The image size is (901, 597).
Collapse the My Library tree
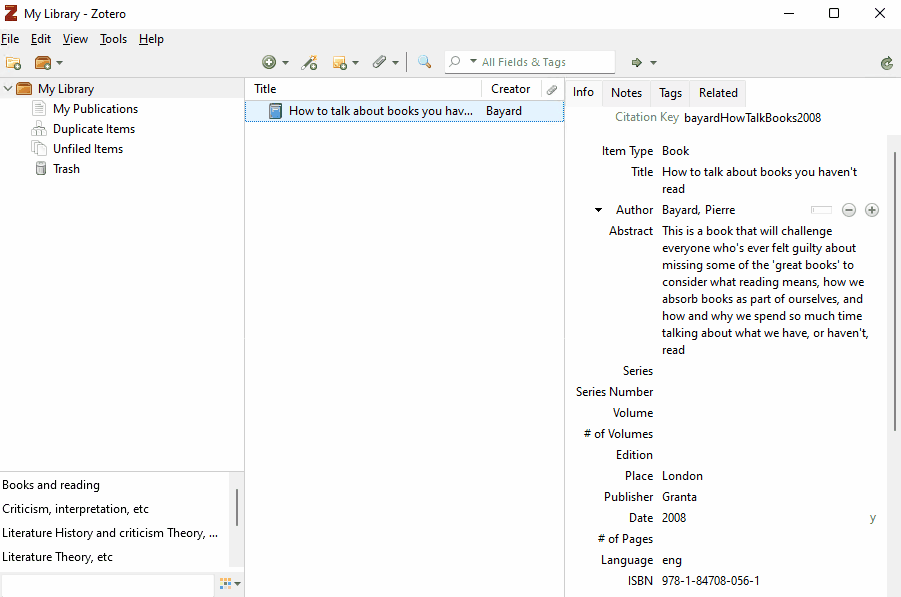(7, 88)
